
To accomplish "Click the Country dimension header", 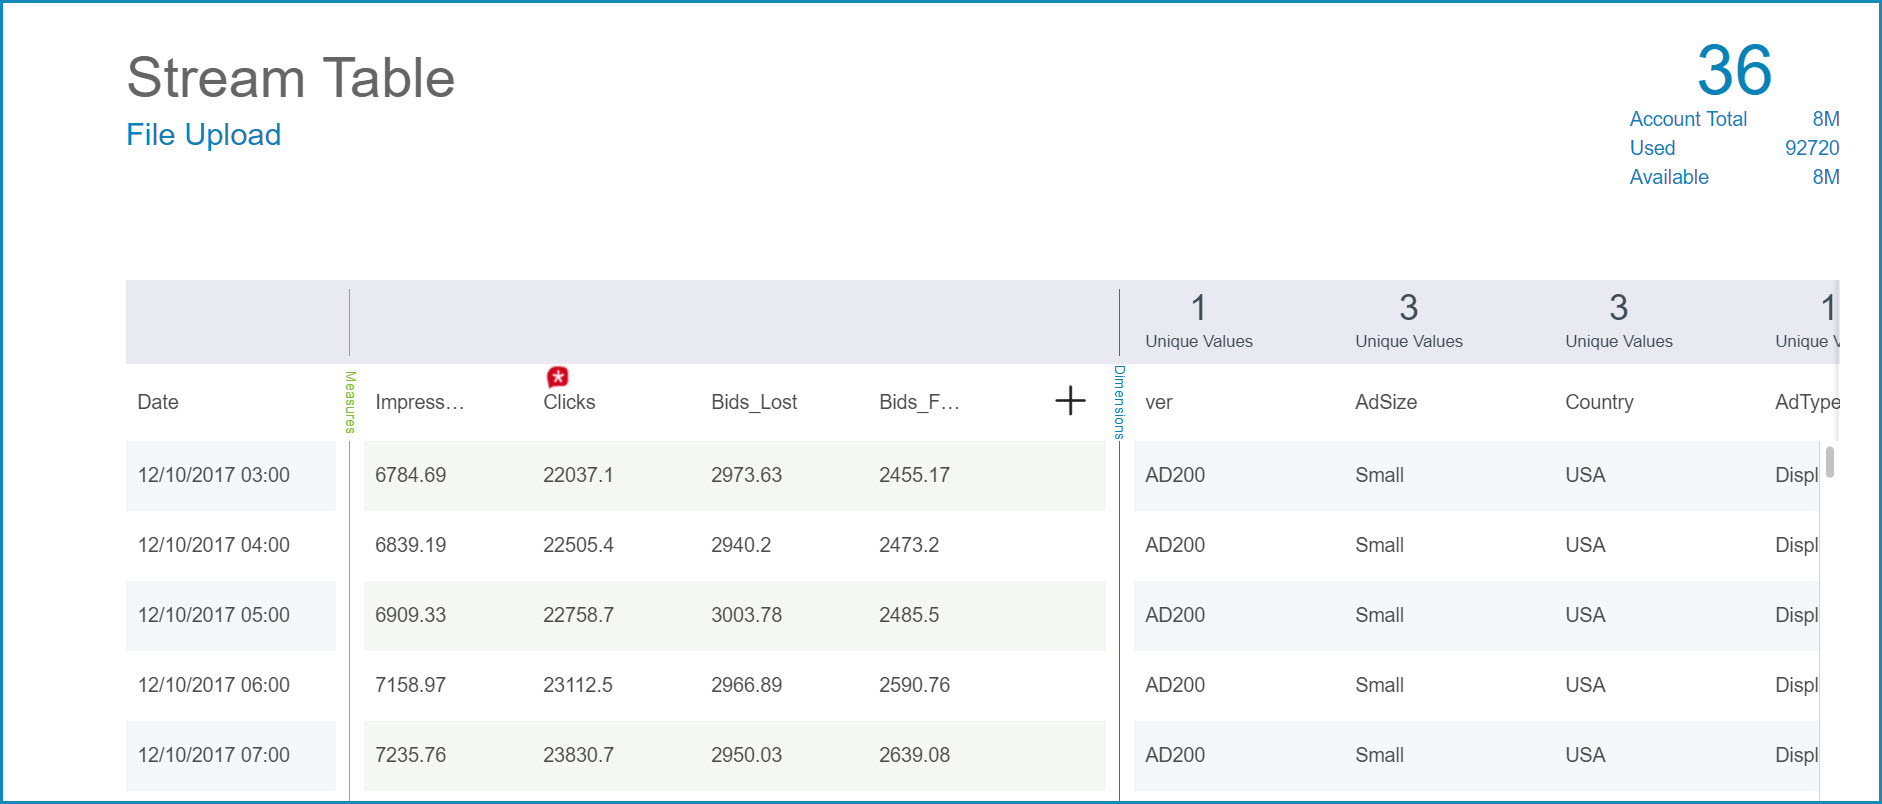I will pos(1599,402).
